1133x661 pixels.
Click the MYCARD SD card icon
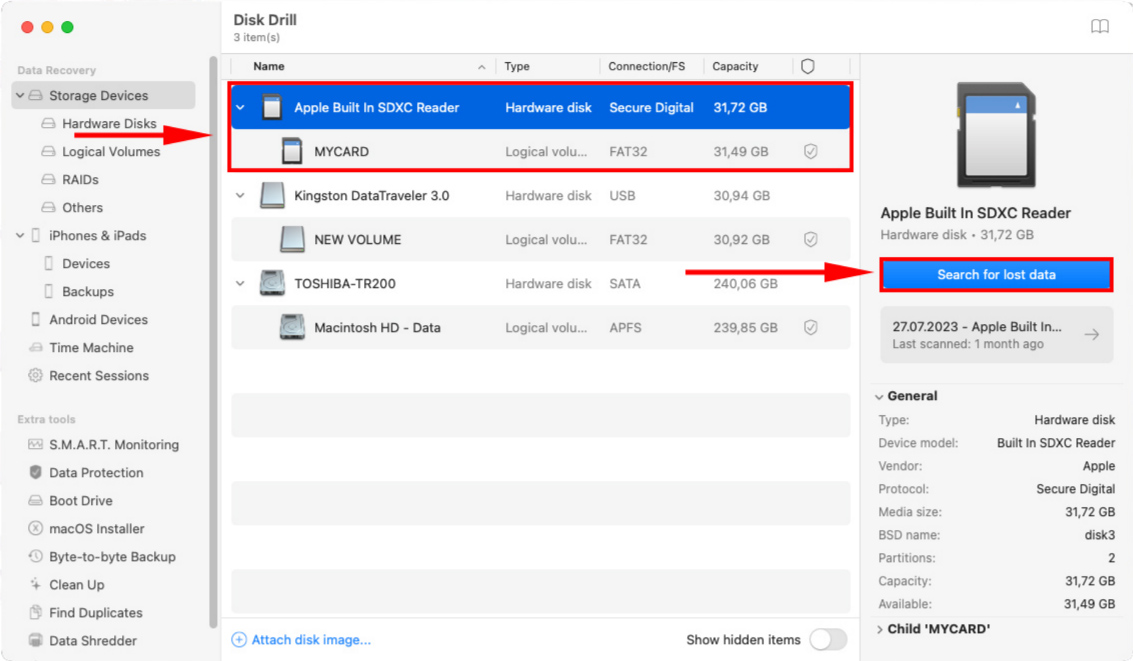[x=292, y=151]
